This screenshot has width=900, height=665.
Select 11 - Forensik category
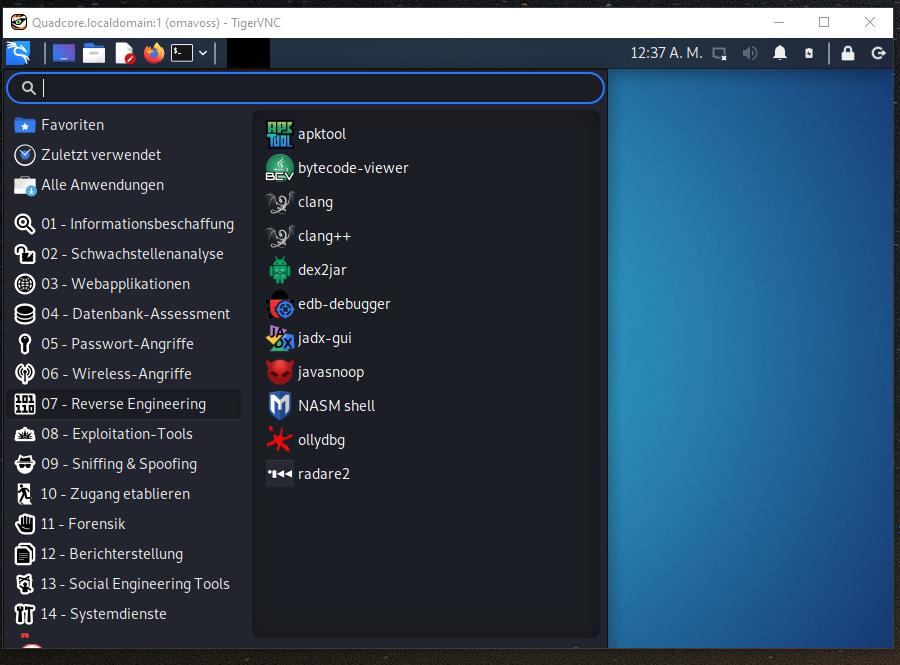pyautogui.click(x=125, y=524)
